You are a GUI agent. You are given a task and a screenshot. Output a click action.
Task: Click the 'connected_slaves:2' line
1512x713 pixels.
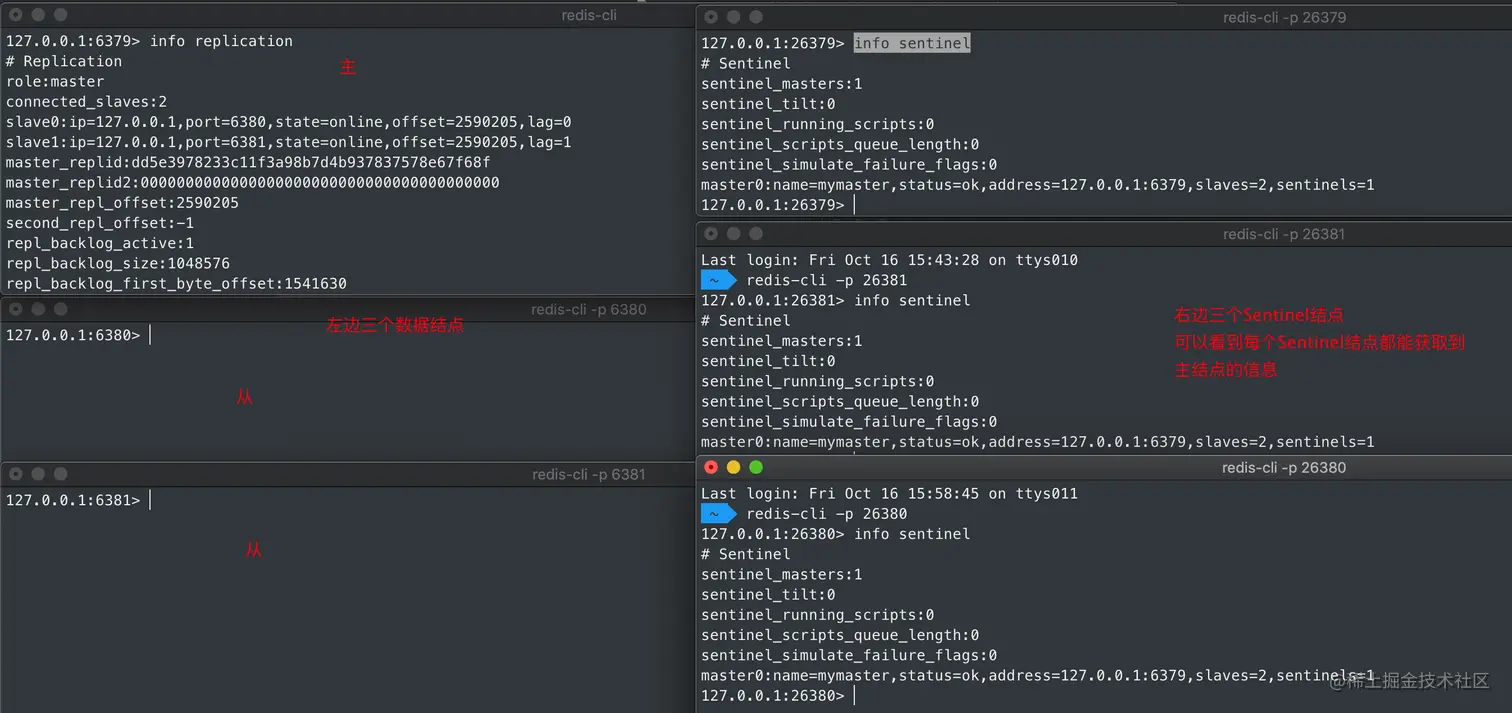(x=86, y=102)
